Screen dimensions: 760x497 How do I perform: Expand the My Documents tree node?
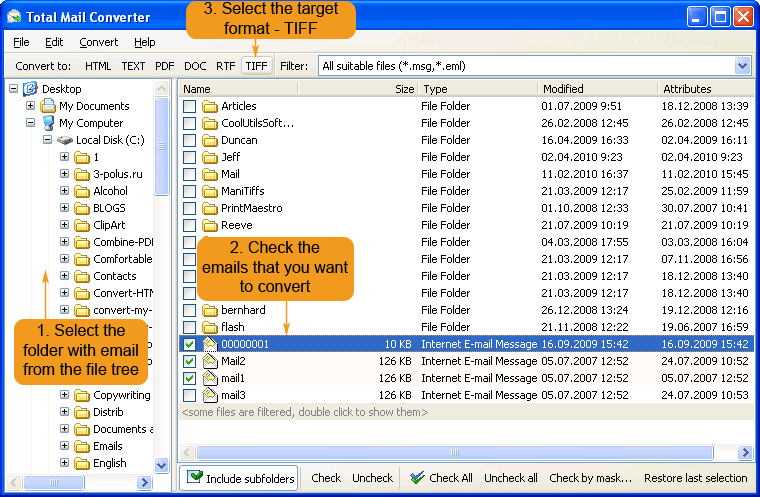(x=30, y=105)
